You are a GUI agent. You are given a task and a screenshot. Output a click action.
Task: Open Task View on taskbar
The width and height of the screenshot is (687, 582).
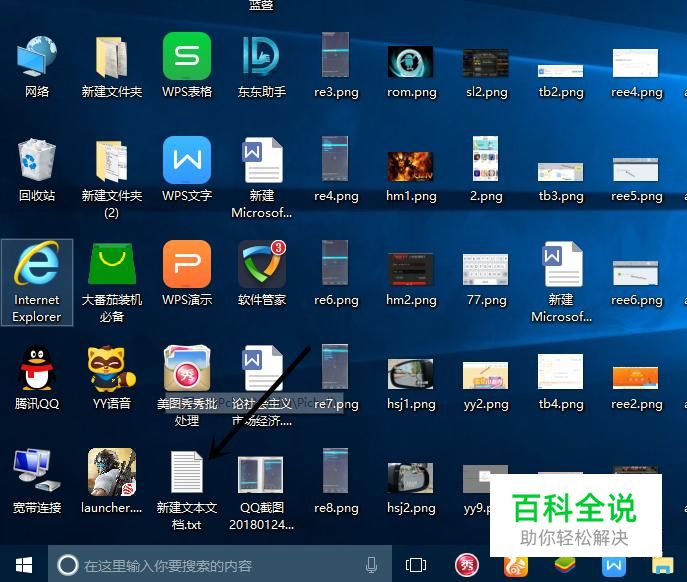click(415, 565)
